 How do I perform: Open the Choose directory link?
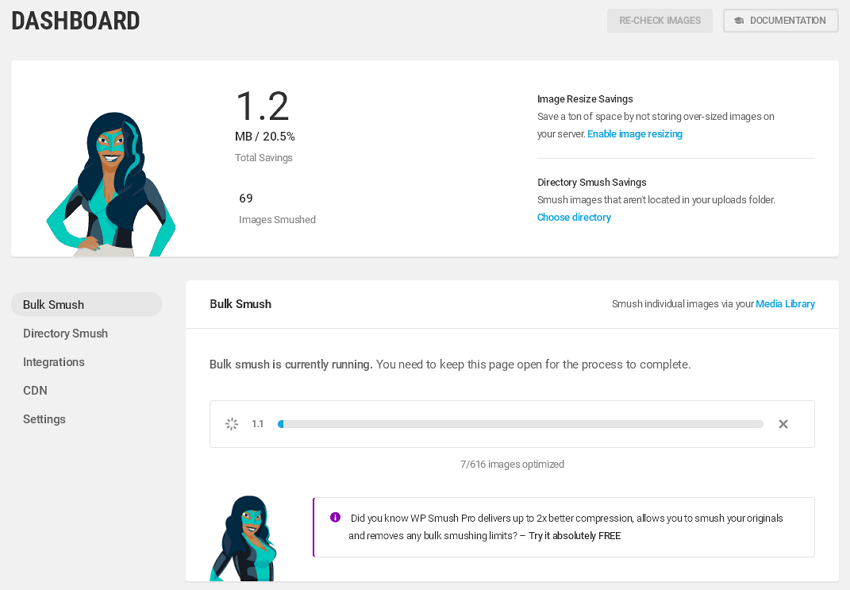tap(574, 217)
